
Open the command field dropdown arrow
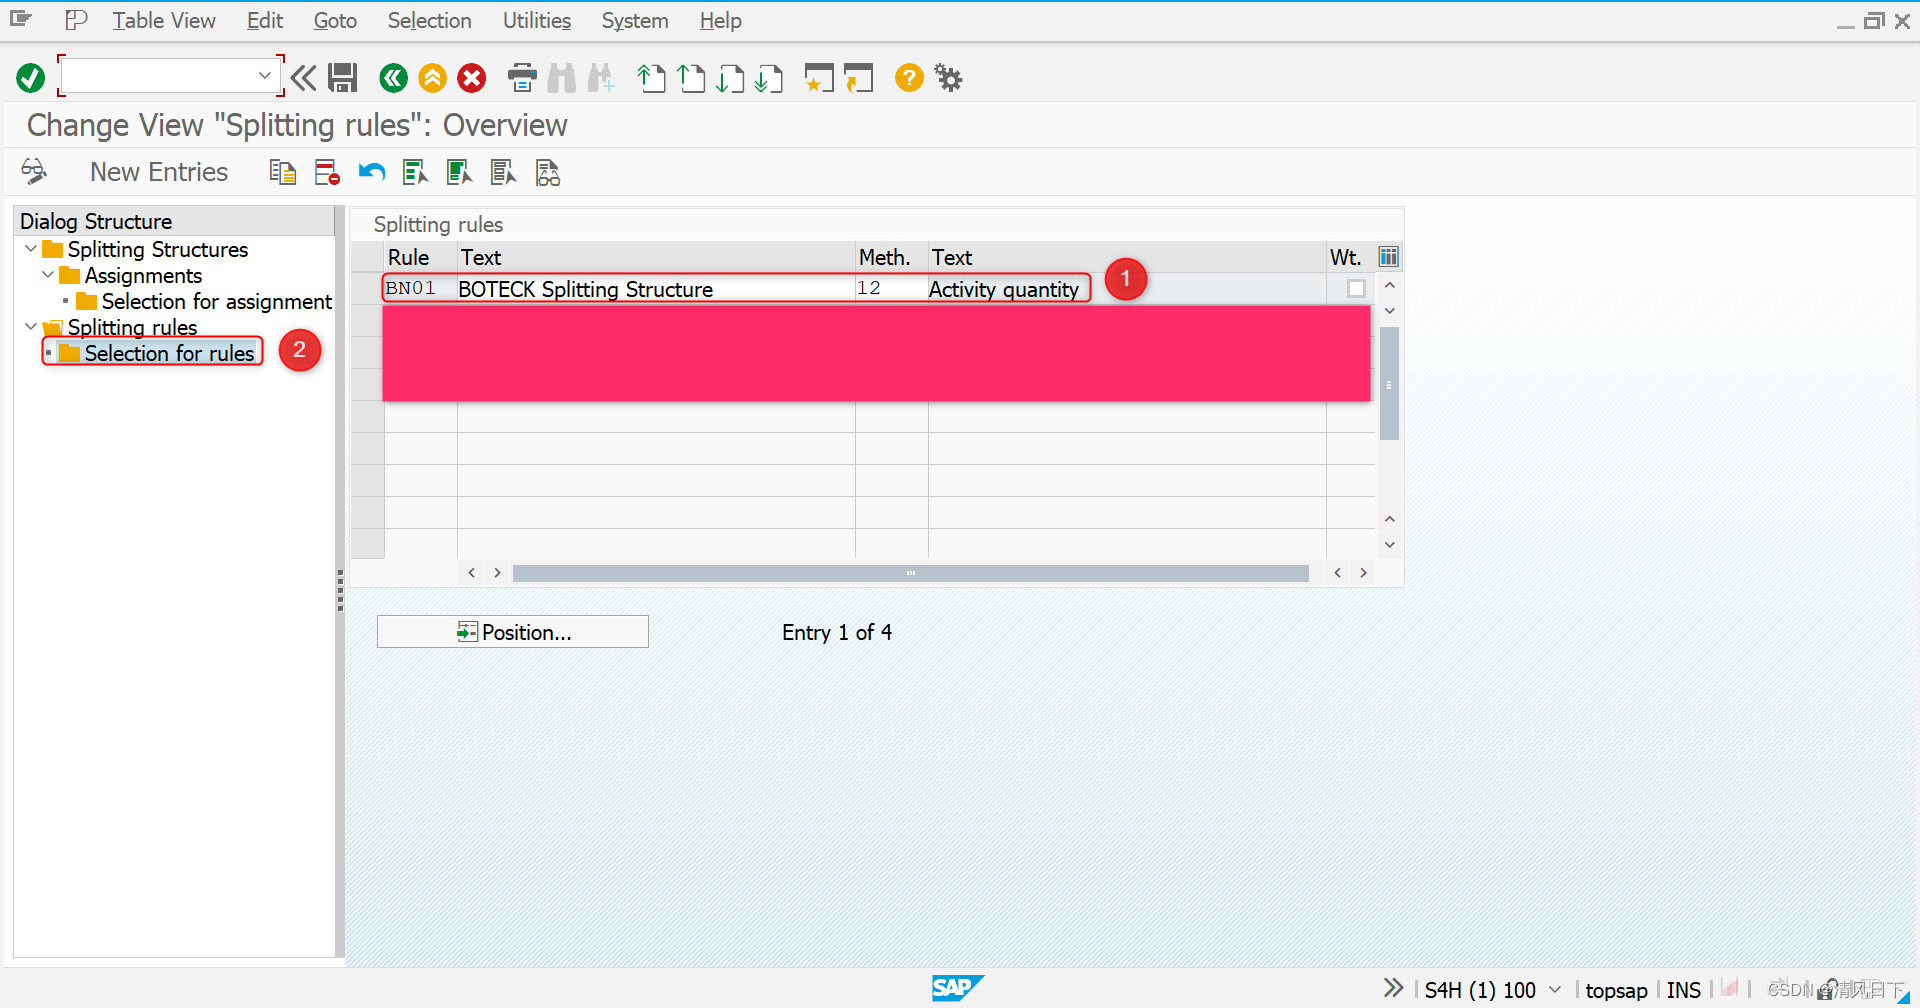pos(264,76)
